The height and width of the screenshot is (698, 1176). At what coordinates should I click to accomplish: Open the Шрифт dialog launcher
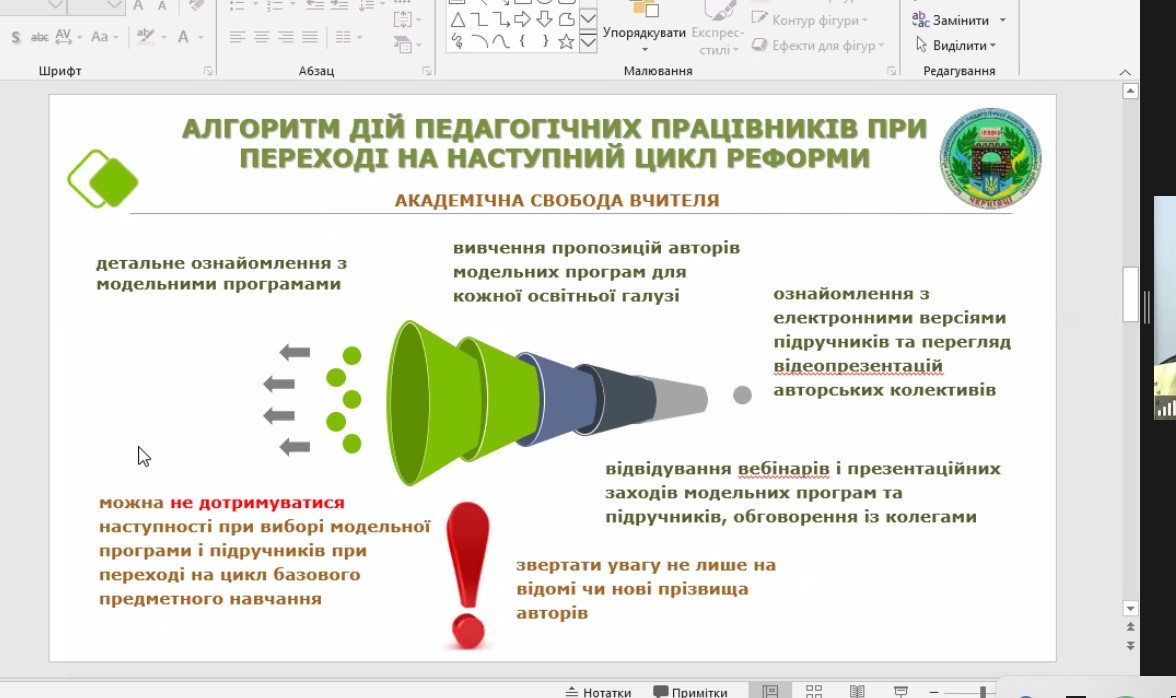[x=208, y=71]
